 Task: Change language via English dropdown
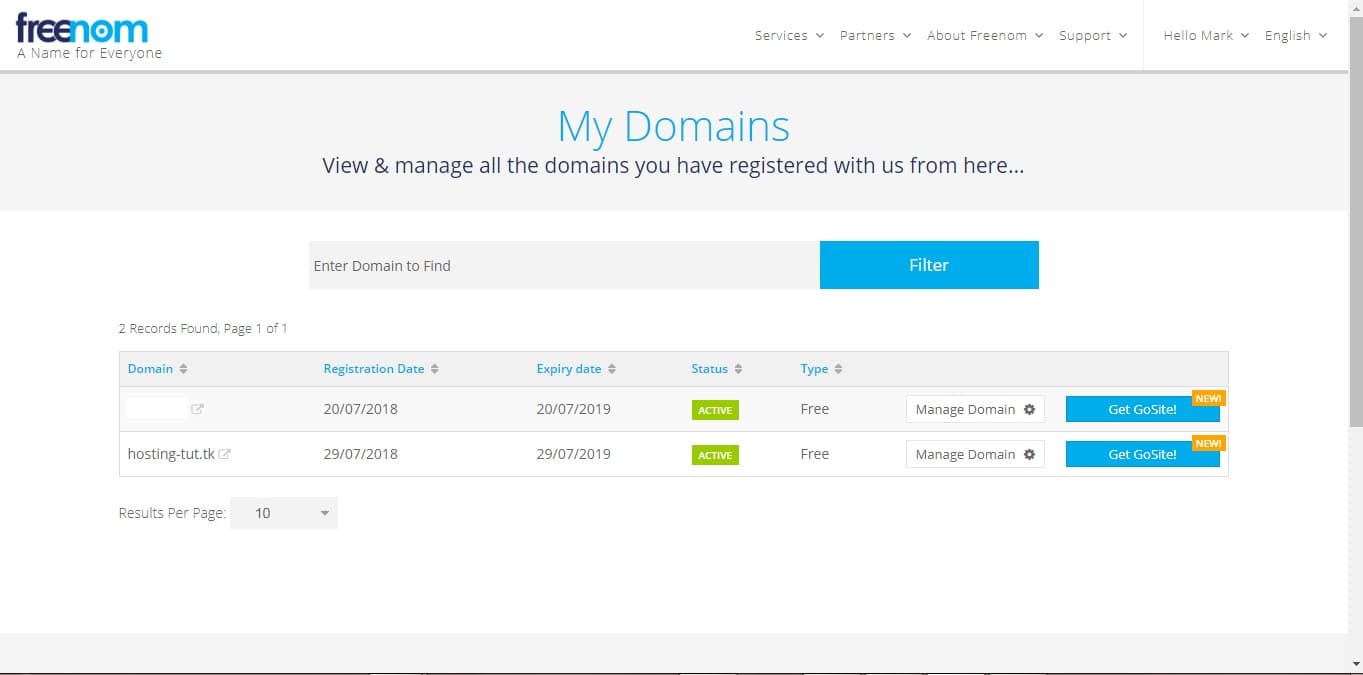(x=1296, y=35)
